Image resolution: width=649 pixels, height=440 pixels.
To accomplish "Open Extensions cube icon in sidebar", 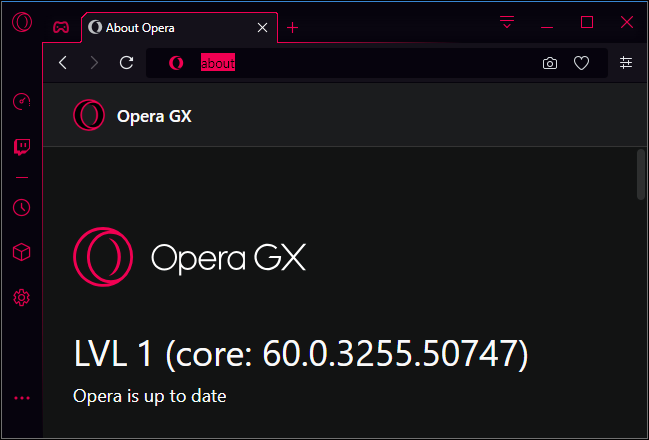I will [21, 253].
